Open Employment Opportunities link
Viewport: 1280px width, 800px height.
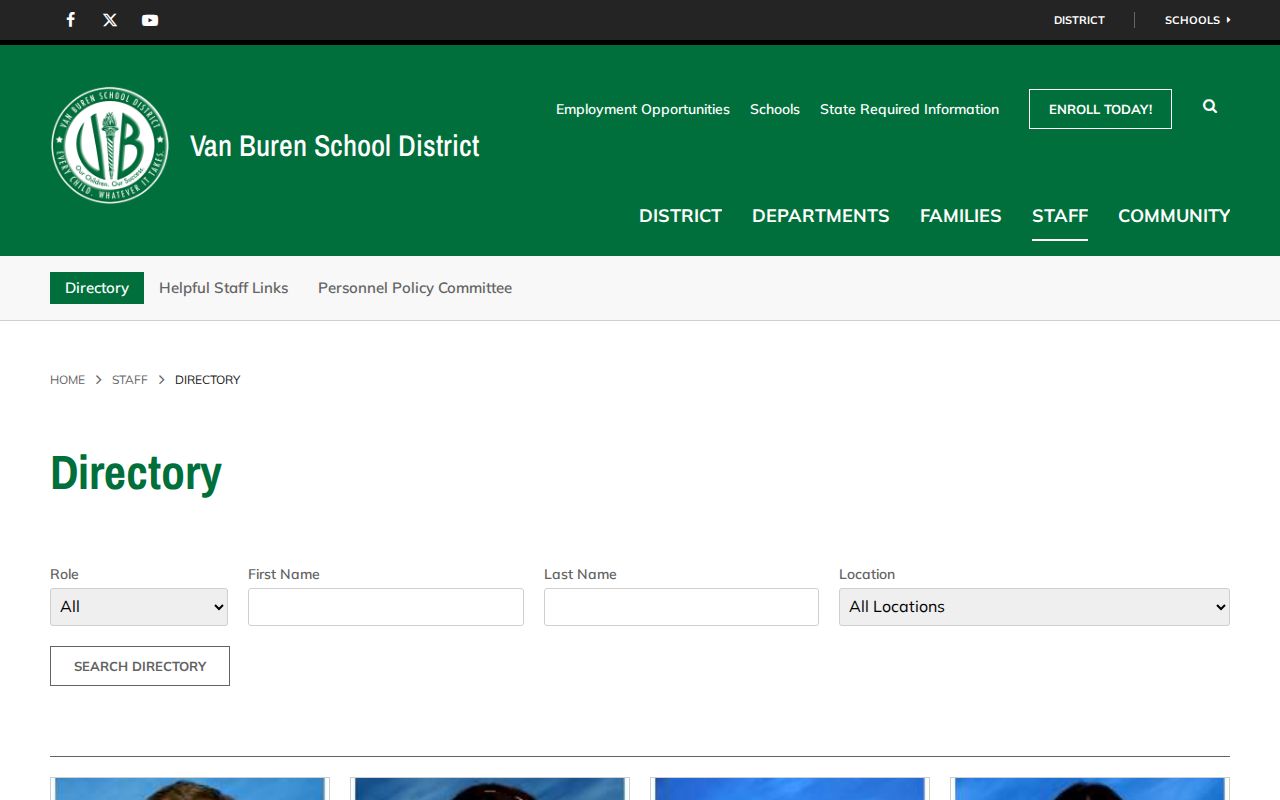(x=643, y=109)
